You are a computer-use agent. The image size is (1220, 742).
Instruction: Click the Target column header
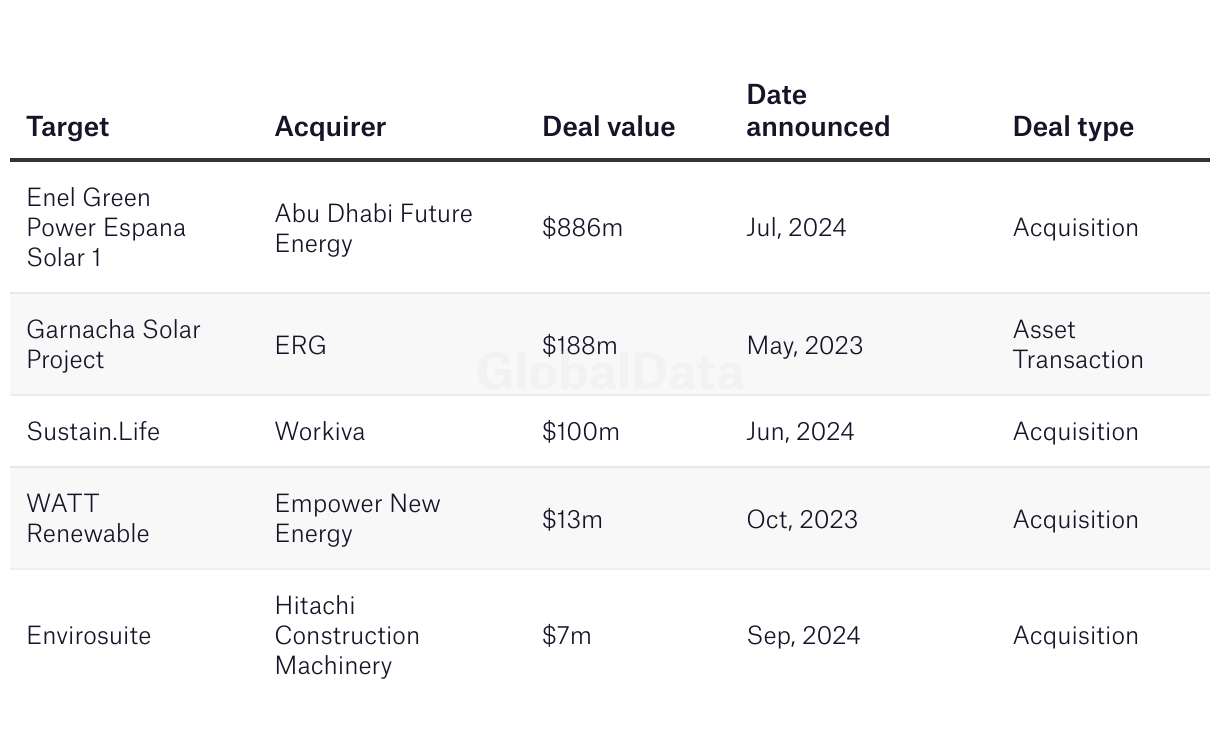68,127
